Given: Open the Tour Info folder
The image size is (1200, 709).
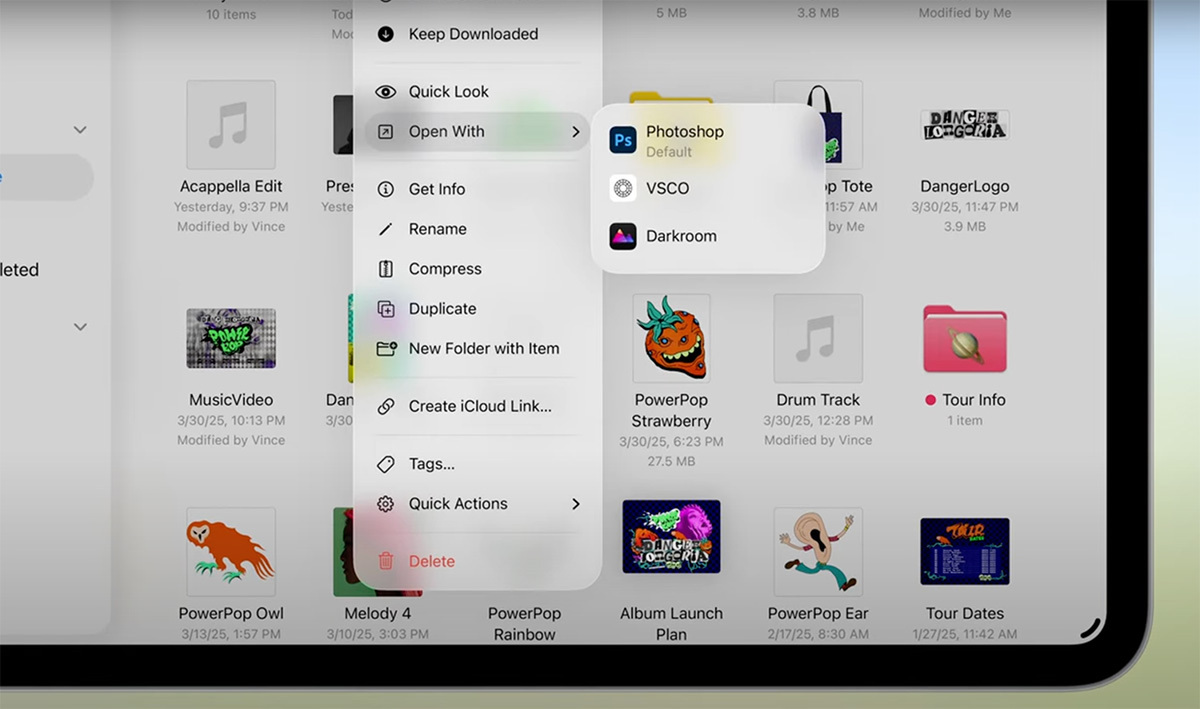Looking at the screenshot, I should point(964,337).
